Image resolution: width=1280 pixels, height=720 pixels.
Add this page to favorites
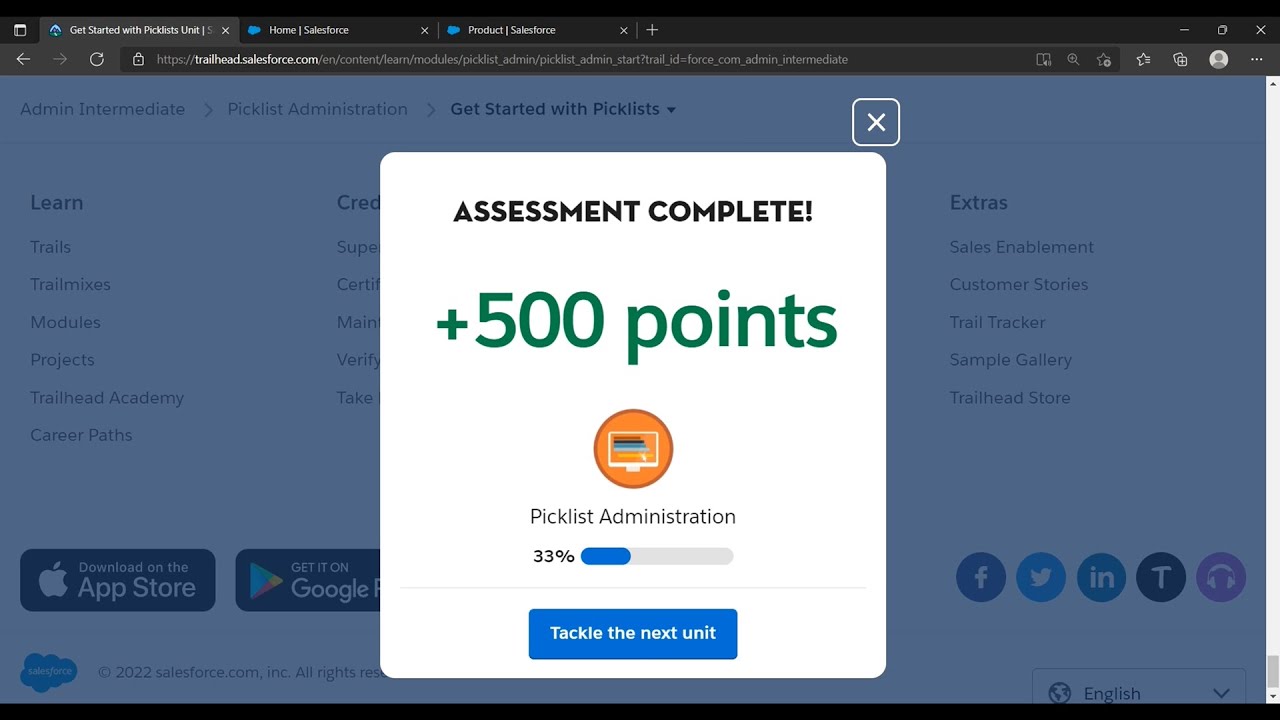(1104, 59)
